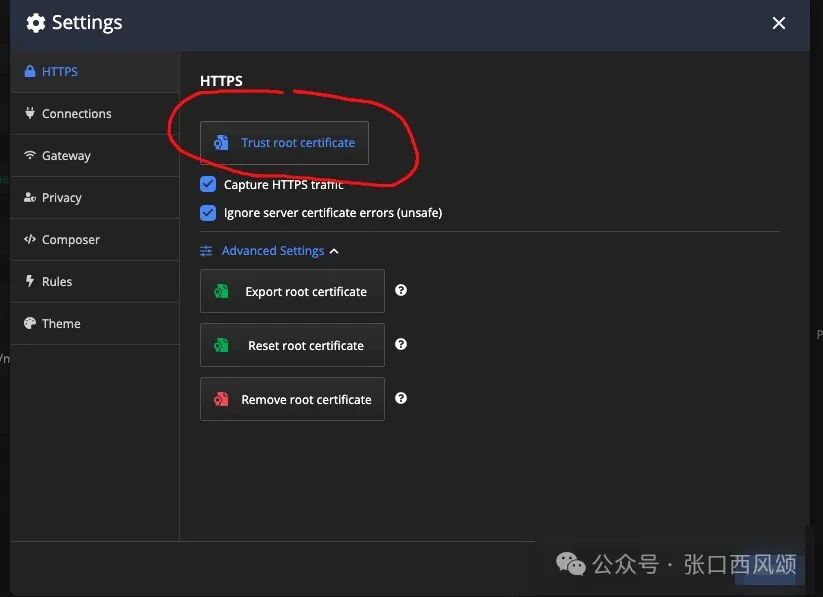Click the plug icon beside Connections
823x597 pixels.
click(30, 114)
